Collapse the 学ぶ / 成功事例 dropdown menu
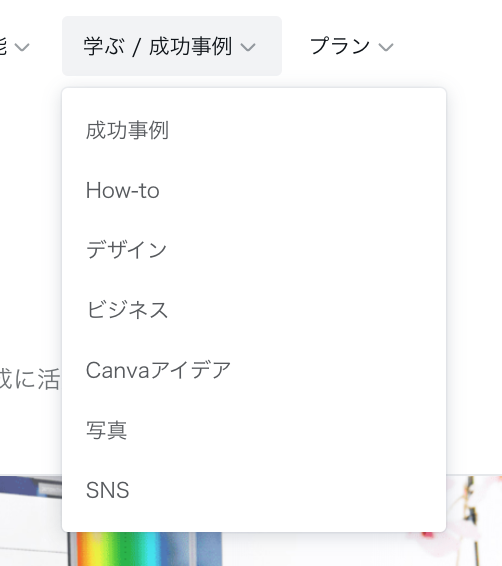 point(172,46)
